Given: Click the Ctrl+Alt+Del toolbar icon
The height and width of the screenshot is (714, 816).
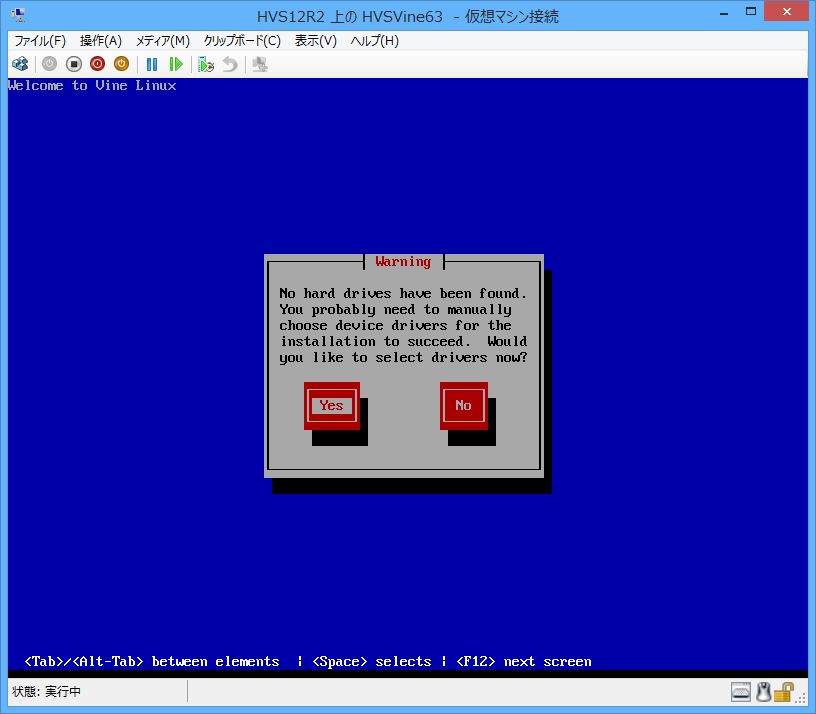Looking at the screenshot, I should point(20,64).
